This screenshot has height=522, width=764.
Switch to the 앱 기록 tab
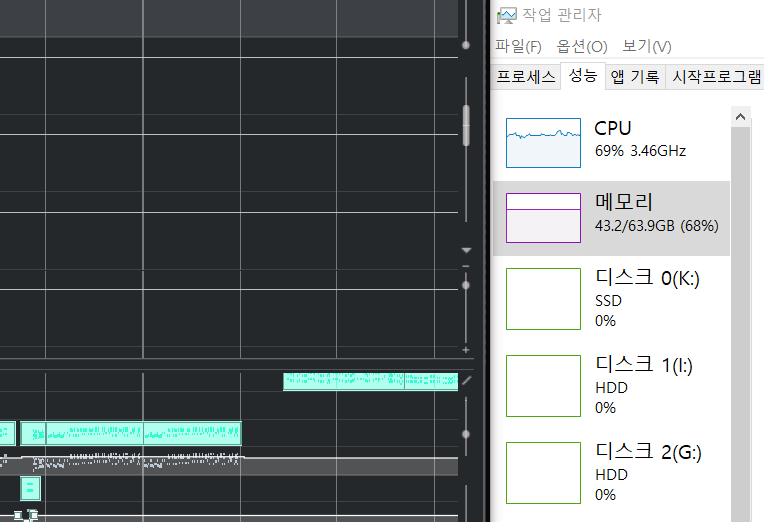tap(635, 77)
